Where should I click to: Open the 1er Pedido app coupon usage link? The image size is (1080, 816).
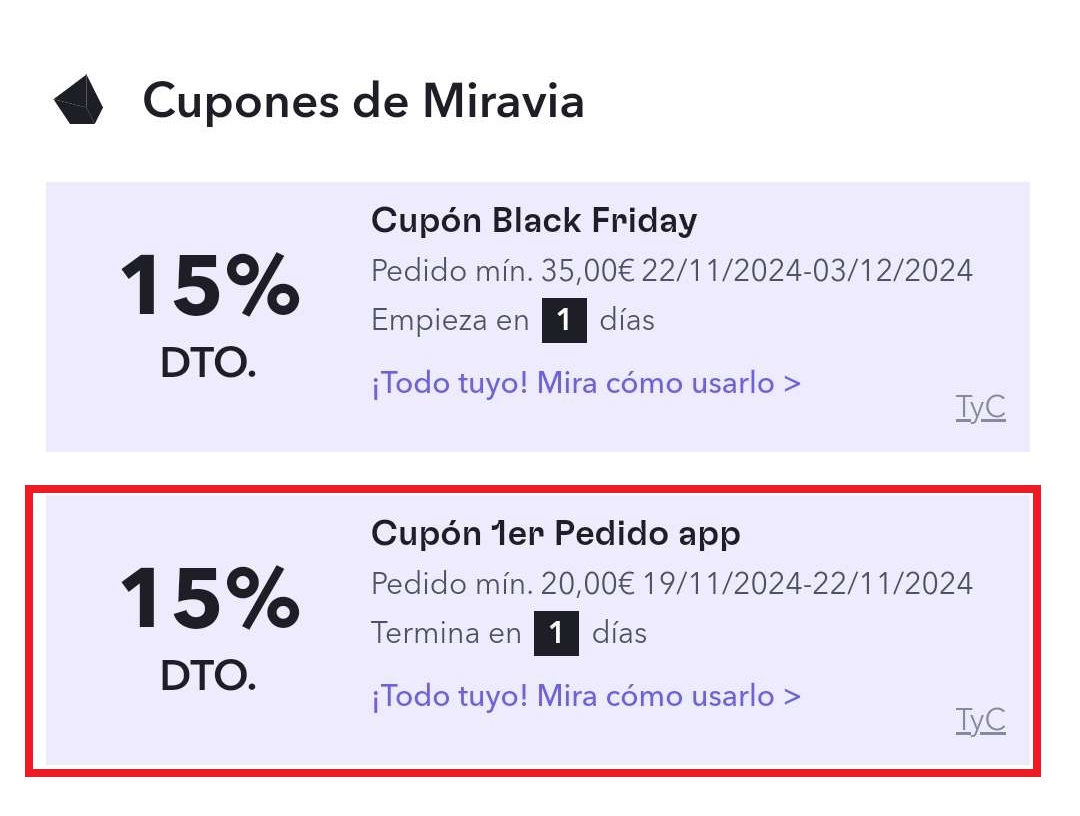(585, 696)
